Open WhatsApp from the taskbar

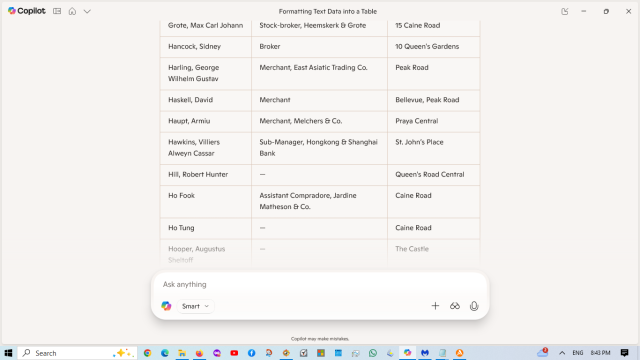(x=373, y=353)
